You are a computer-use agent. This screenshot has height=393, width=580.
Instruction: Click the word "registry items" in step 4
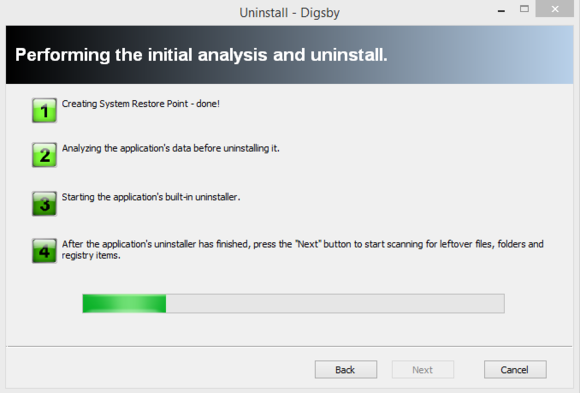pyautogui.click(x=91, y=255)
